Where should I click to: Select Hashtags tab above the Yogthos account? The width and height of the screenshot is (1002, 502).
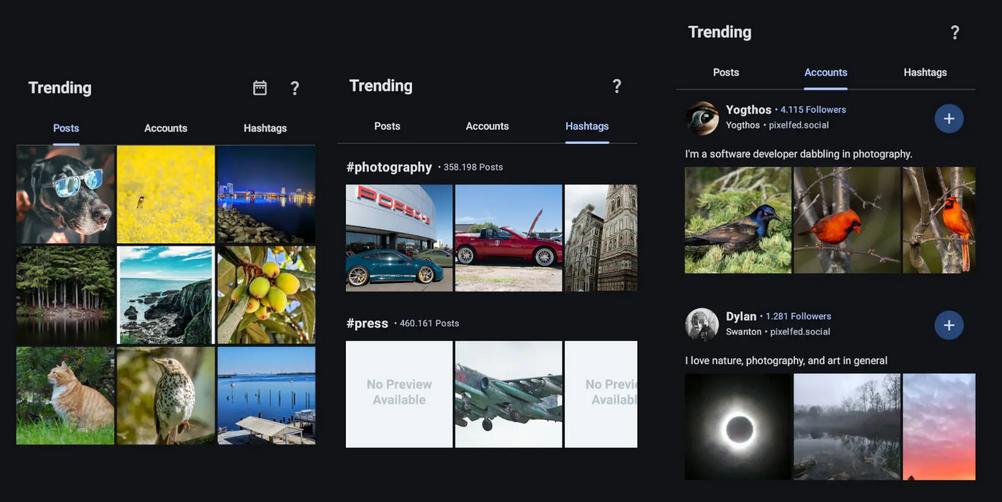[x=925, y=72]
